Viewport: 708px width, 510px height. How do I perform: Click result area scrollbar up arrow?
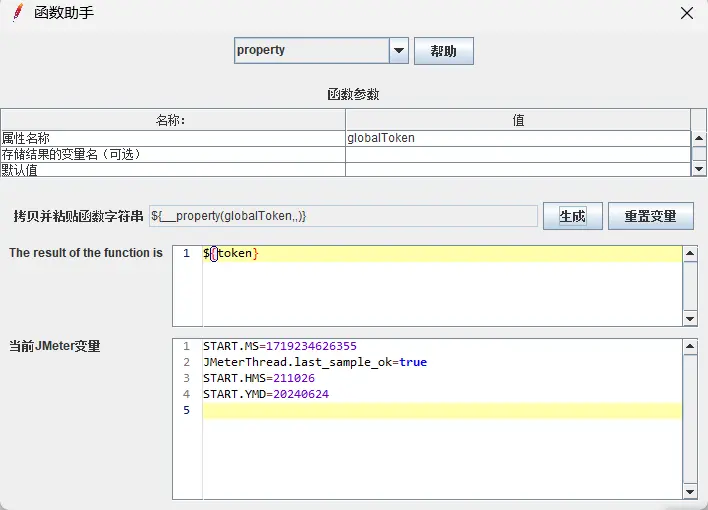690,254
